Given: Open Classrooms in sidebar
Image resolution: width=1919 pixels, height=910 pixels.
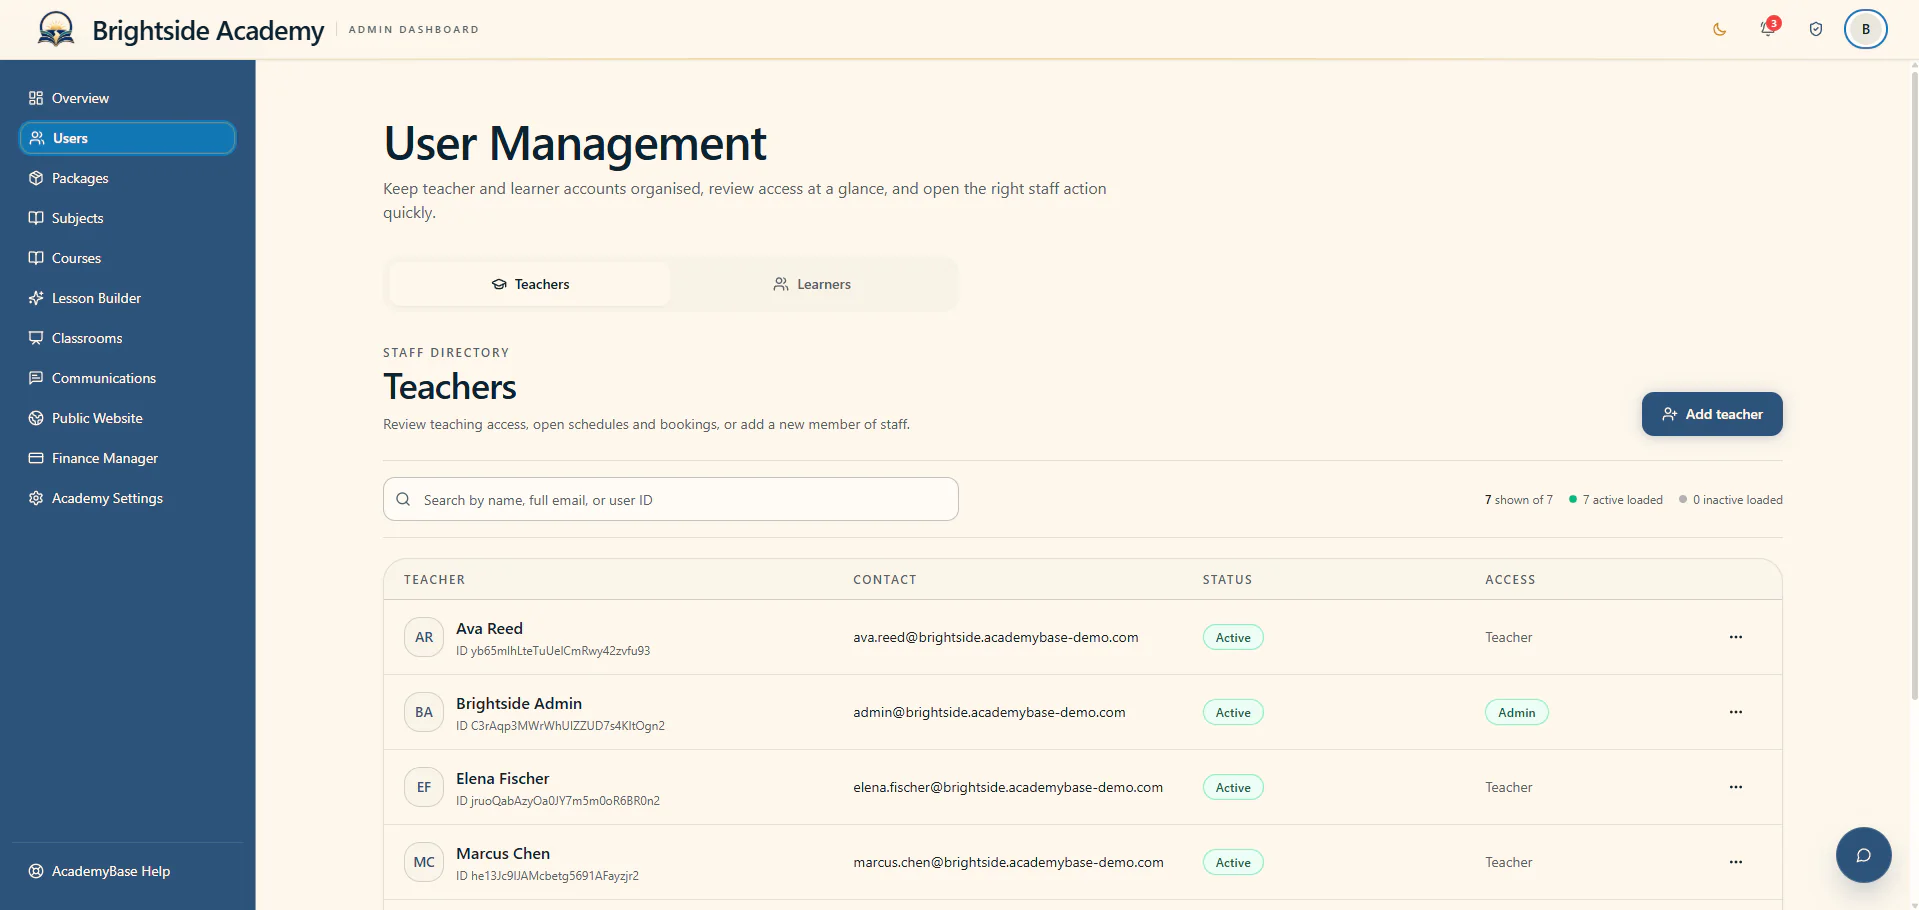Looking at the screenshot, I should click(x=128, y=338).
